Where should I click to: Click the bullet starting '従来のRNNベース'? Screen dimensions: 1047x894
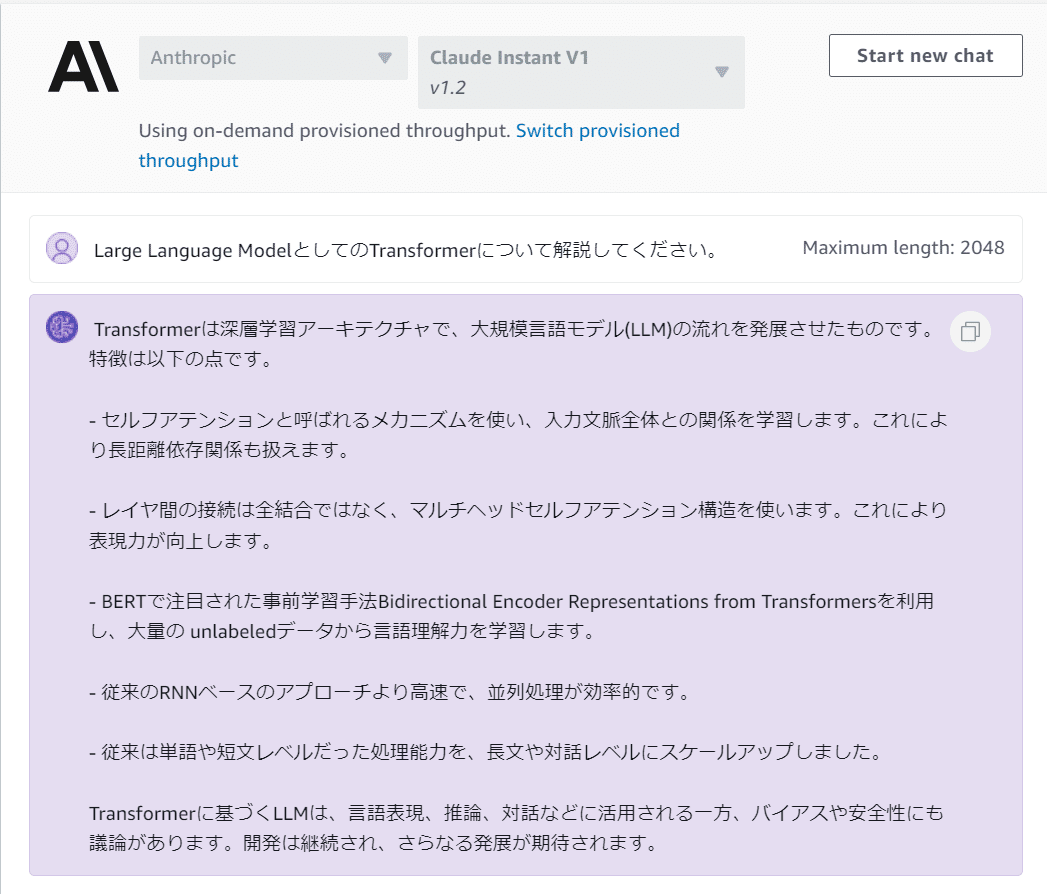391,692
